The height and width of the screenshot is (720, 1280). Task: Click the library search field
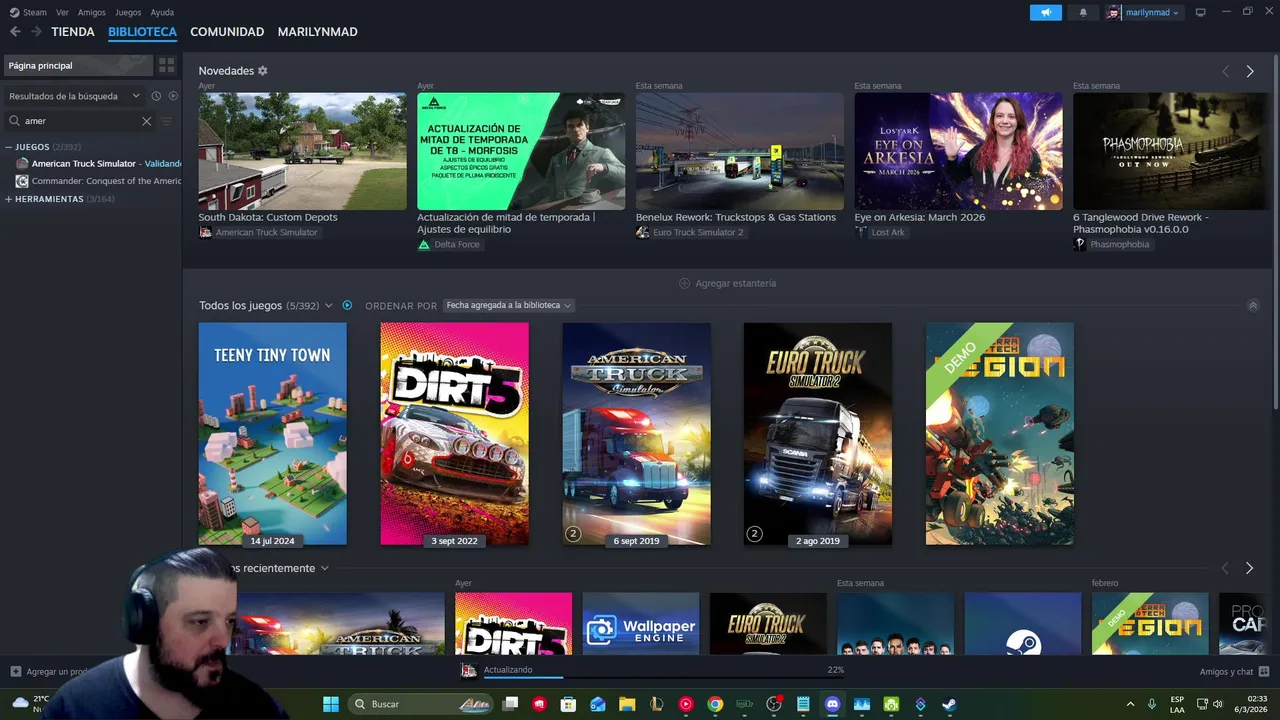point(80,121)
